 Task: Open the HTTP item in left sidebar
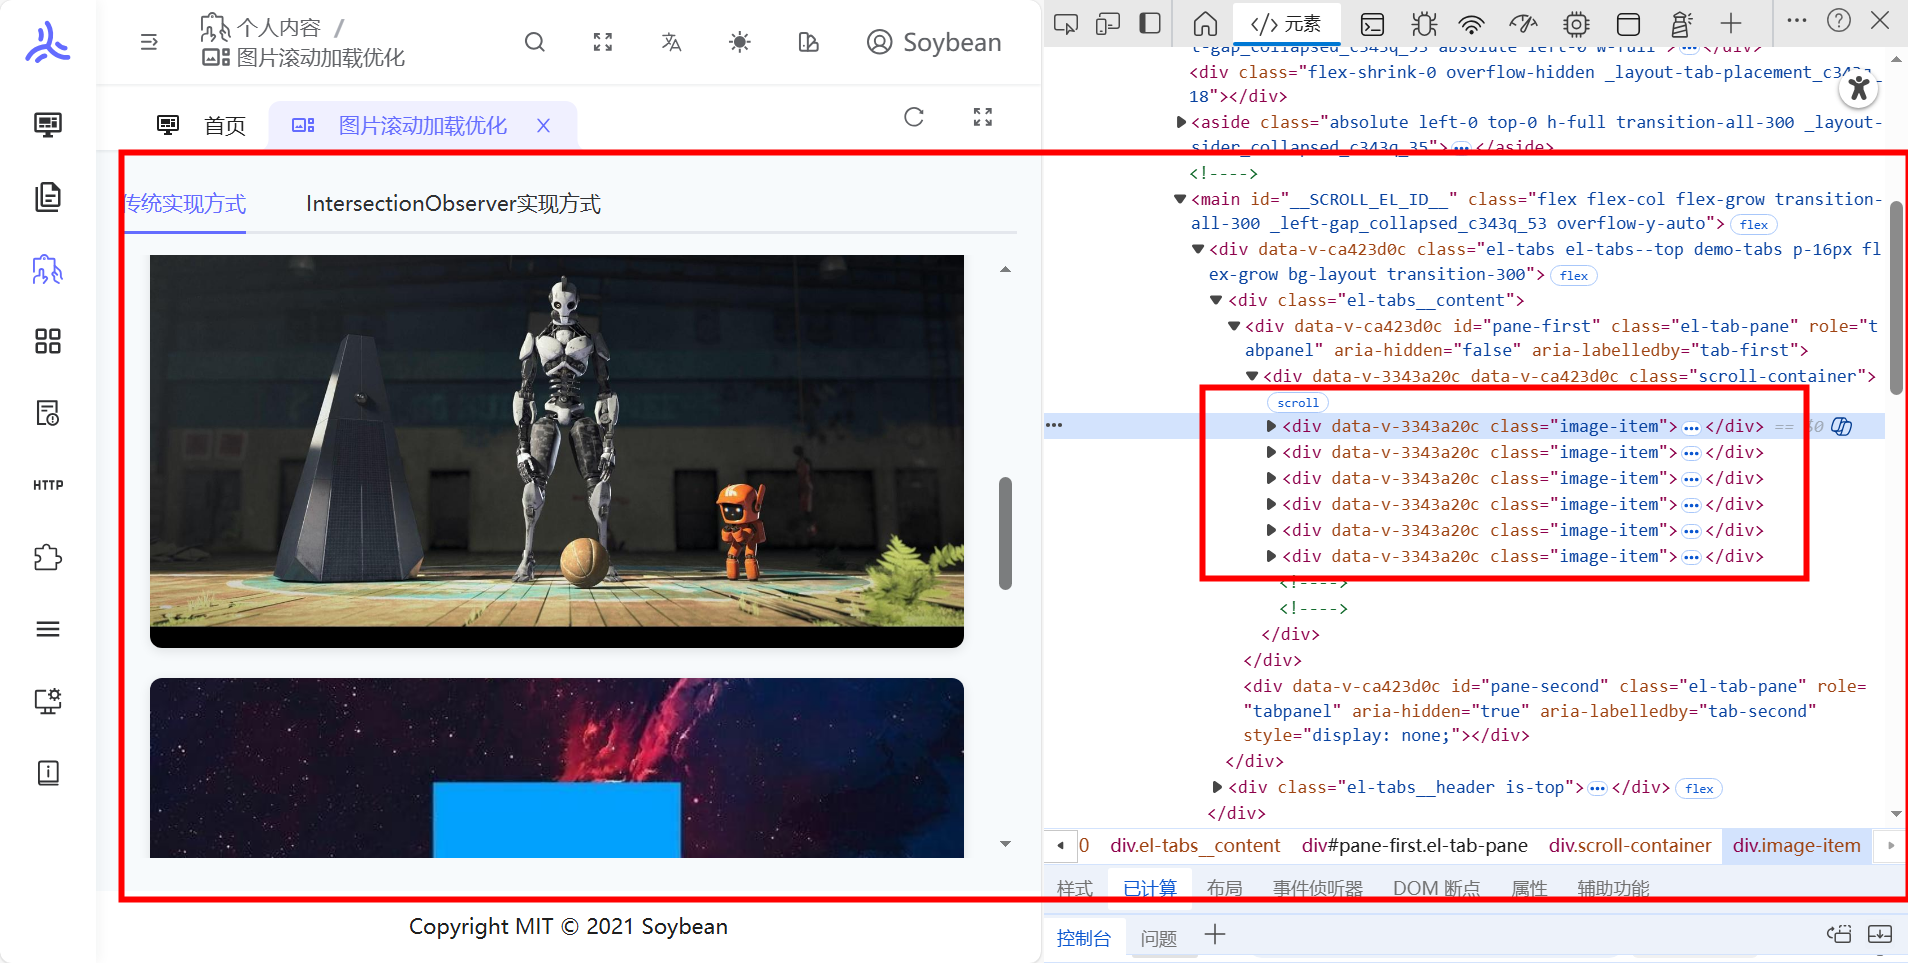point(48,485)
